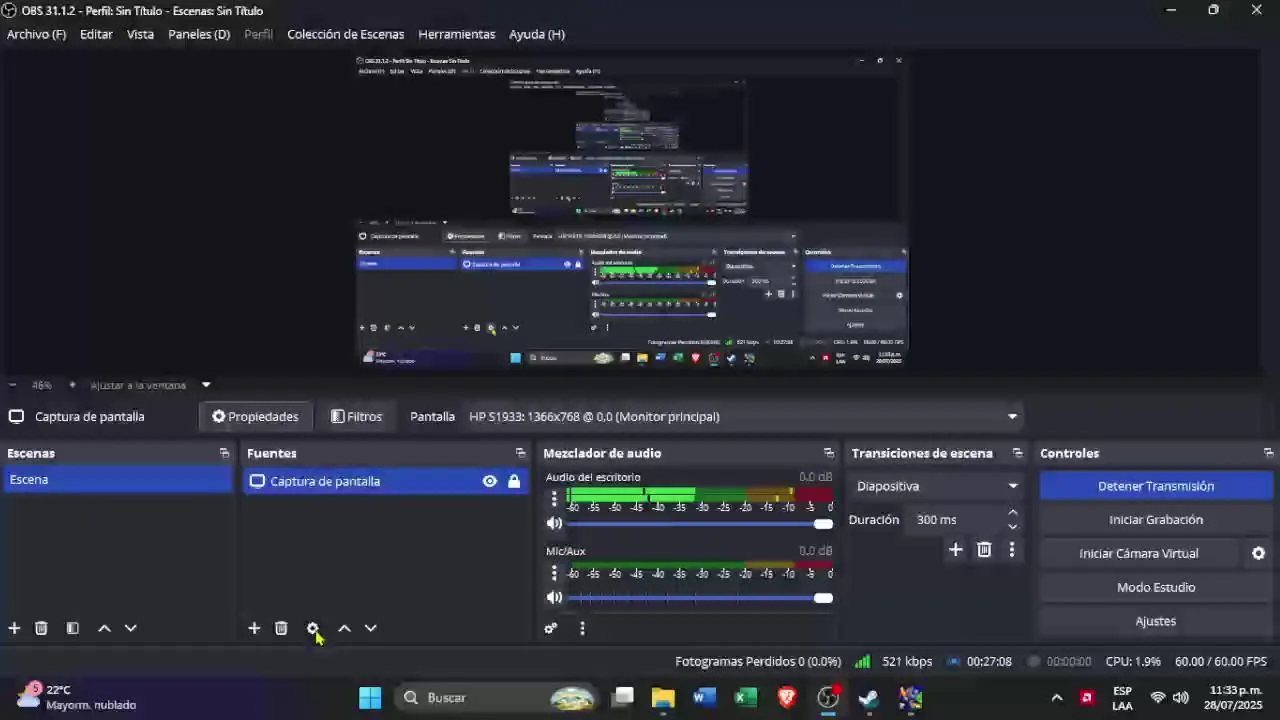Open audio mixer menu three dots at bottom
The height and width of the screenshot is (720, 1280).
[582, 628]
